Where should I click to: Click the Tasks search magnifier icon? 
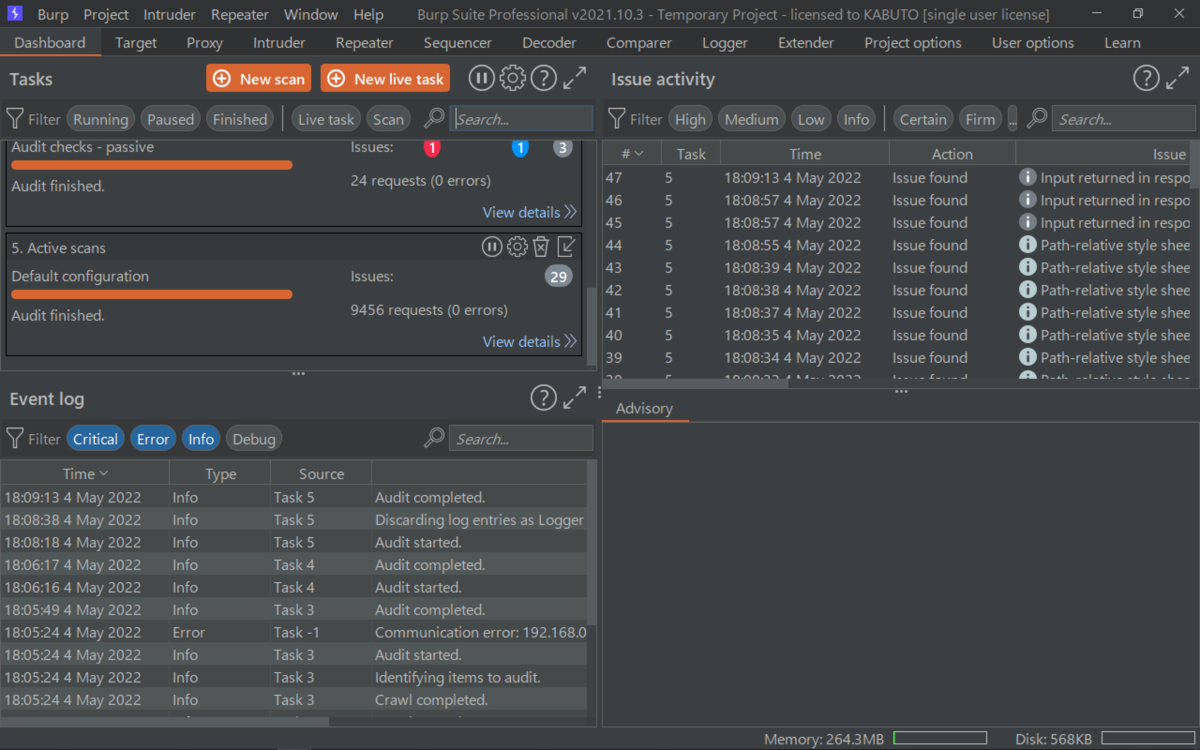434,118
